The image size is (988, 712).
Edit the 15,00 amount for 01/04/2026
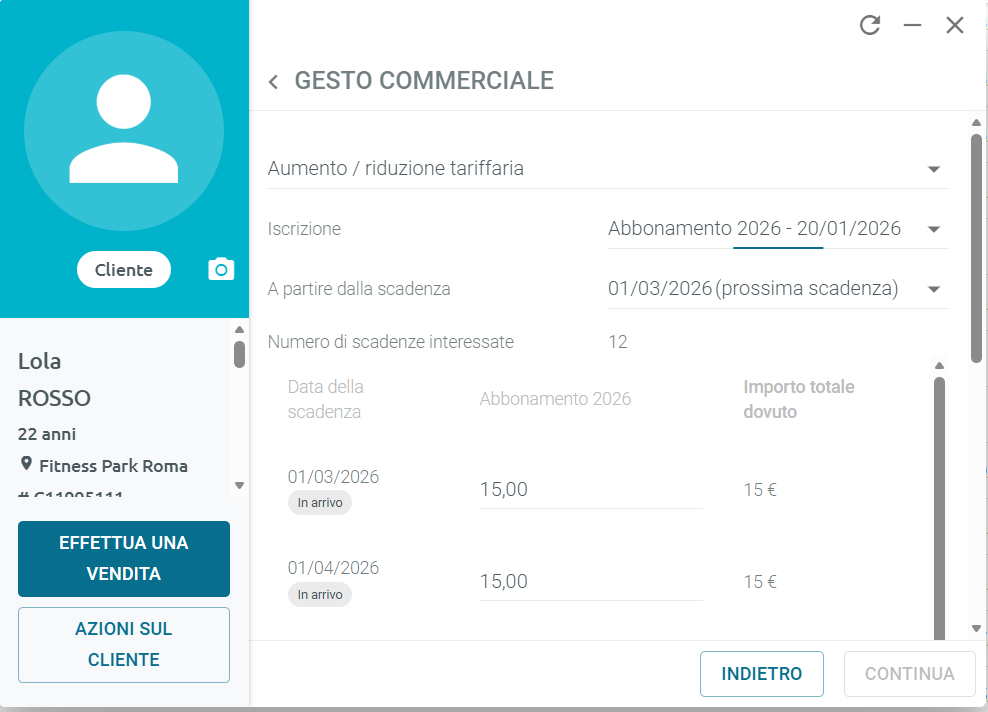591,581
